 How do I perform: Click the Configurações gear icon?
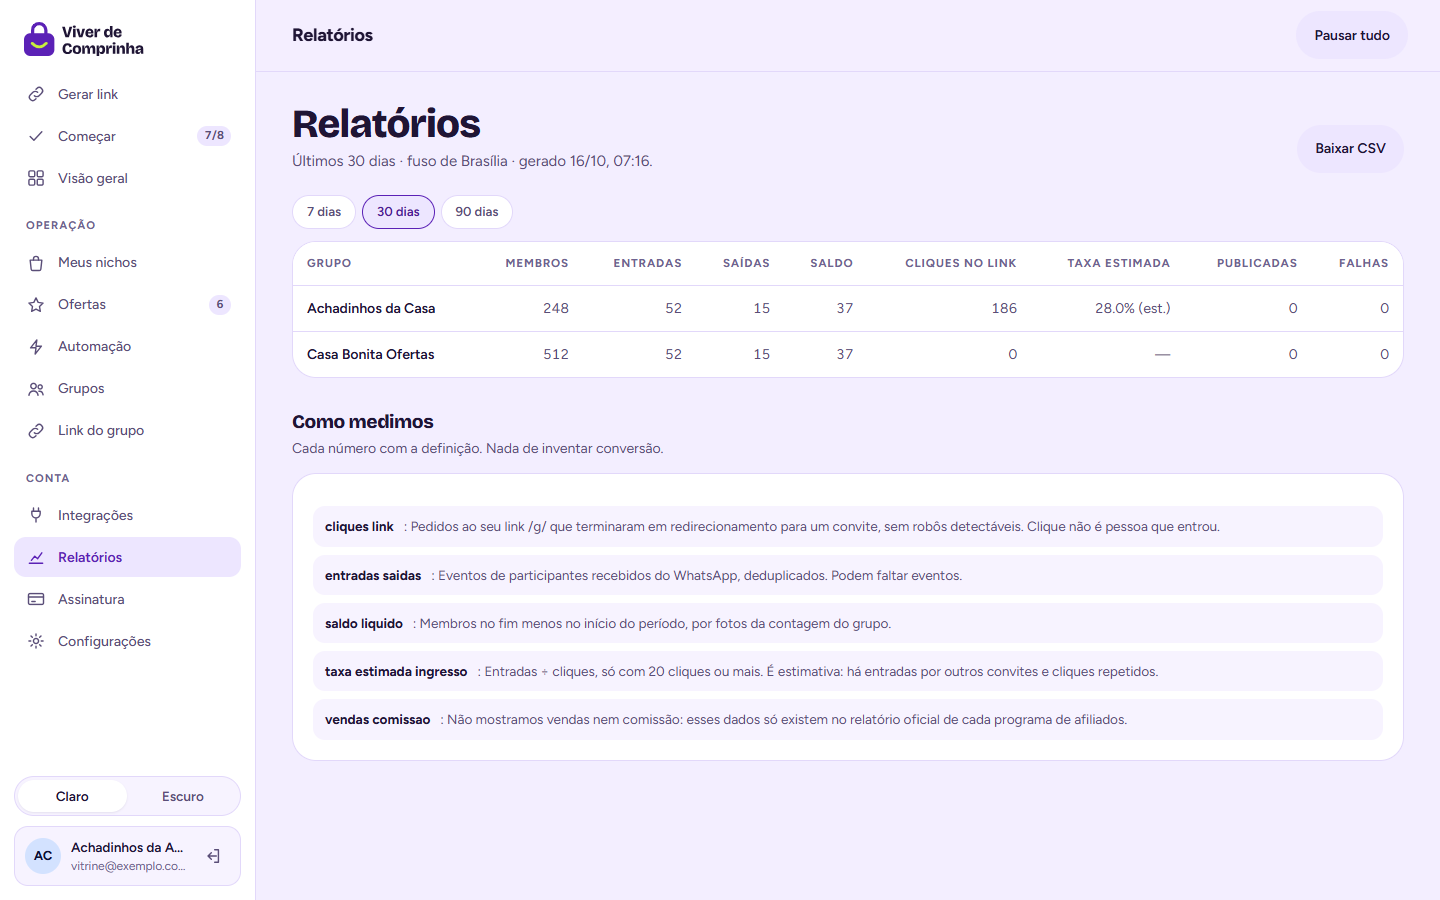pos(36,641)
